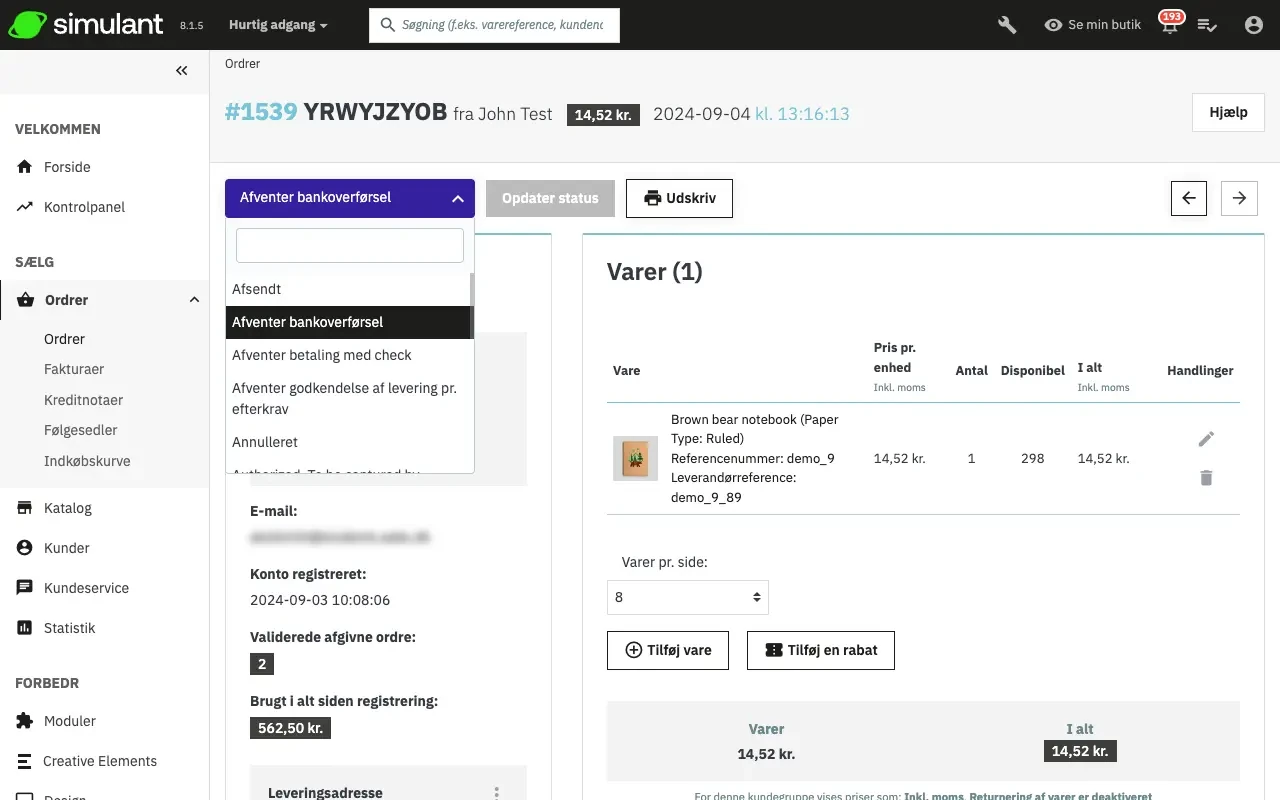Collapse sidebar using double chevron icon

pyautogui.click(x=181, y=70)
